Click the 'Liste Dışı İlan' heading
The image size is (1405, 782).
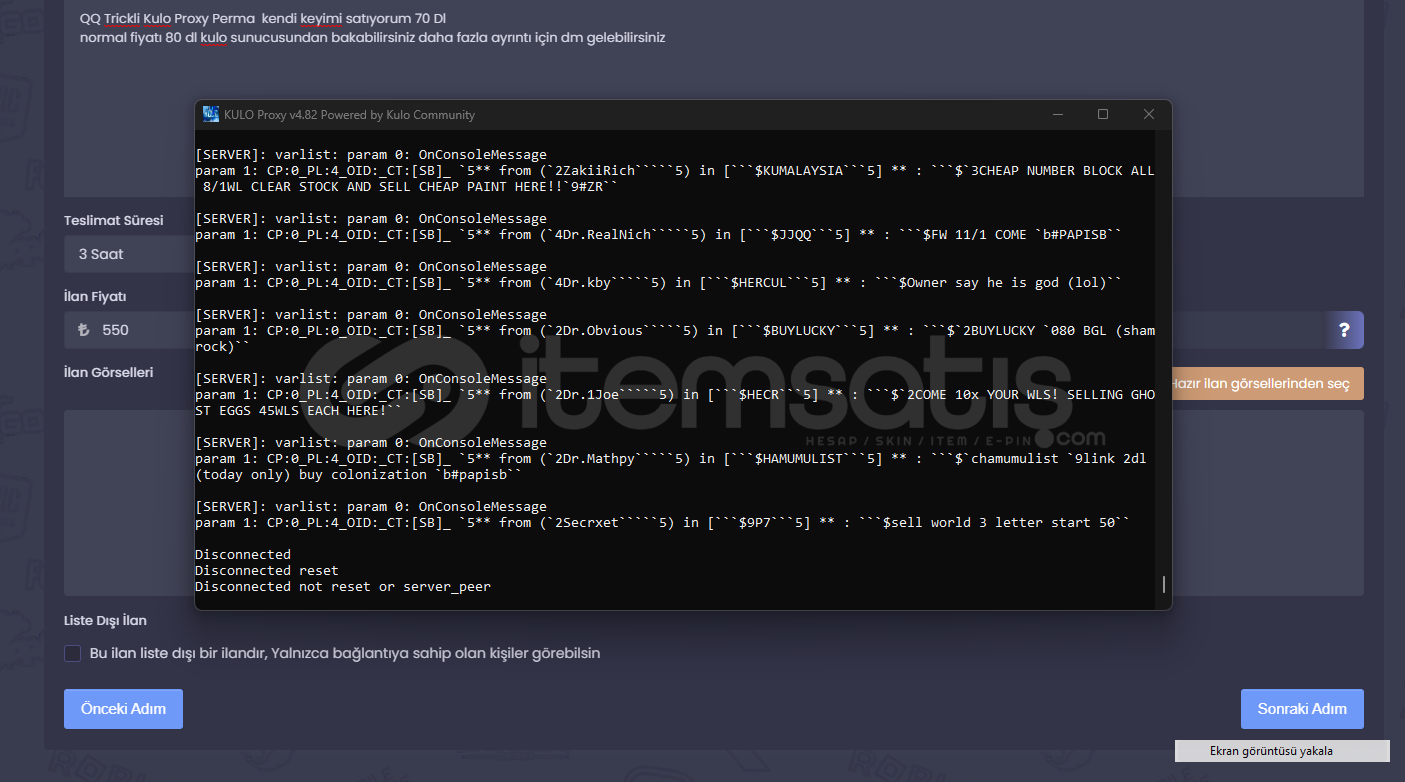pyautogui.click(x=105, y=621)
